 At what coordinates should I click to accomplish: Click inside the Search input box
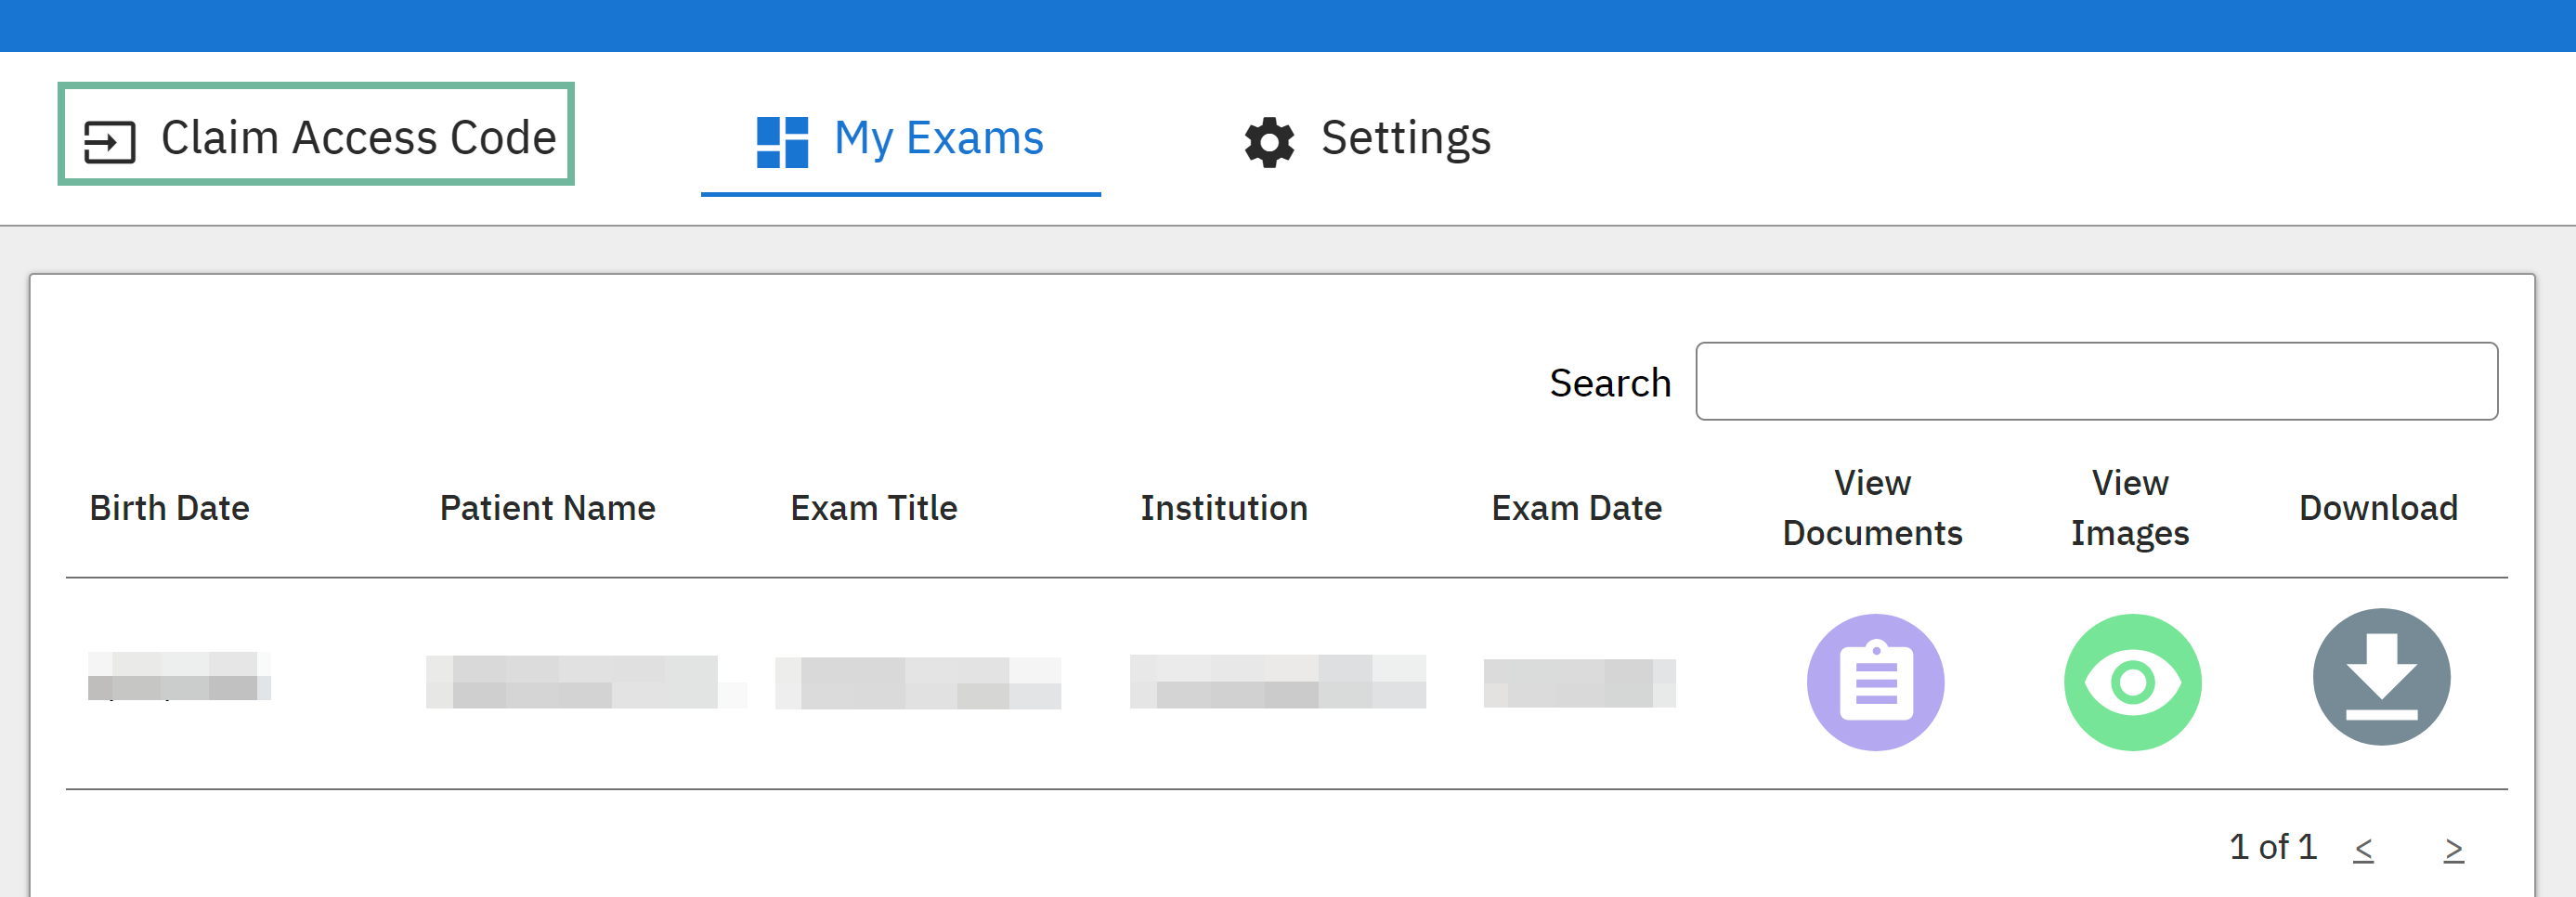[x=2096, y=381]
